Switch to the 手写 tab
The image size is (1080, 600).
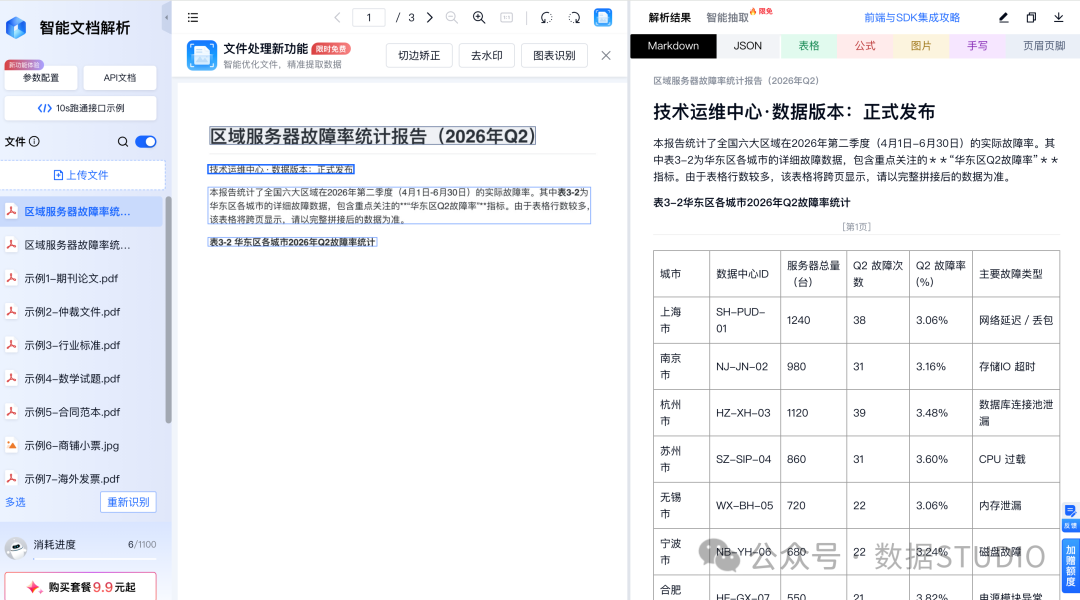[x=977, y=45]
